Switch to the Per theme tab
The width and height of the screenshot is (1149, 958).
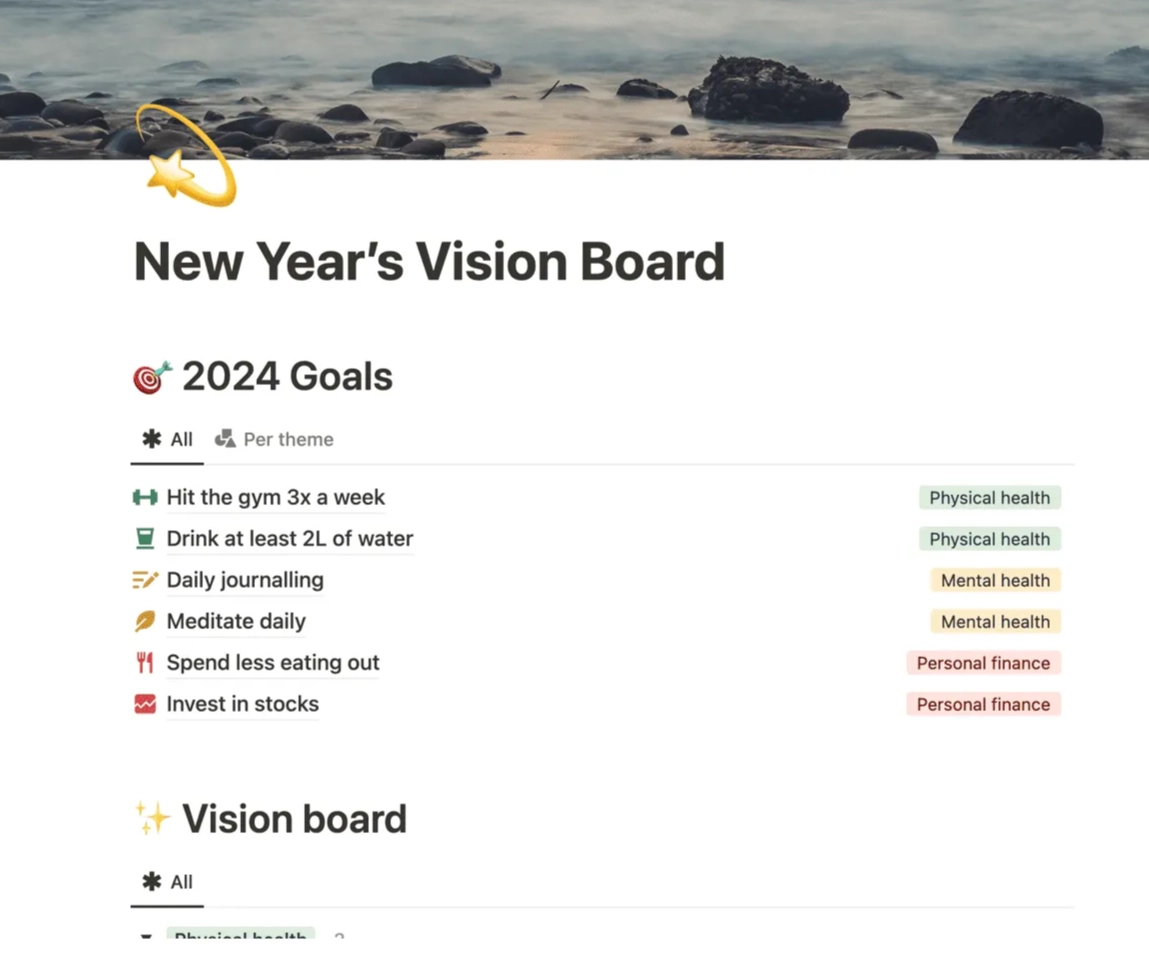coord(275,439)
